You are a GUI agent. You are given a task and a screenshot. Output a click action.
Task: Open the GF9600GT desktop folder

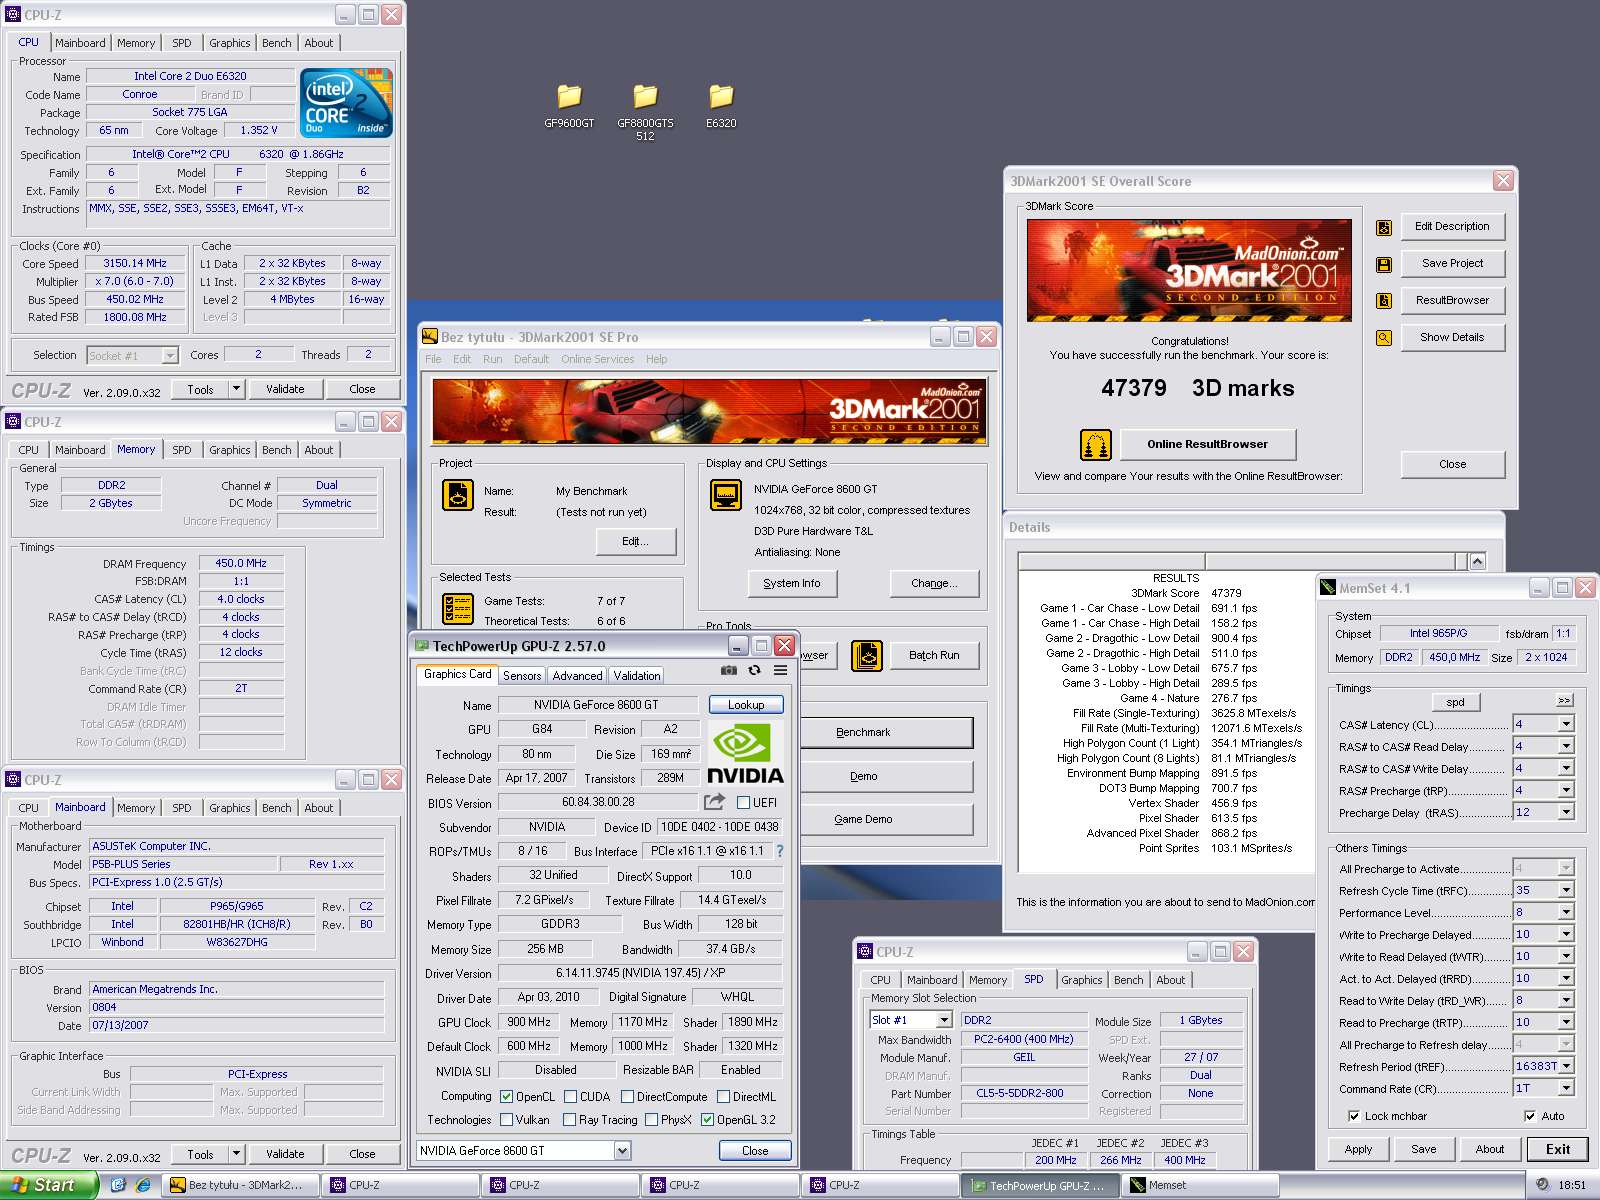click(569, 97)
